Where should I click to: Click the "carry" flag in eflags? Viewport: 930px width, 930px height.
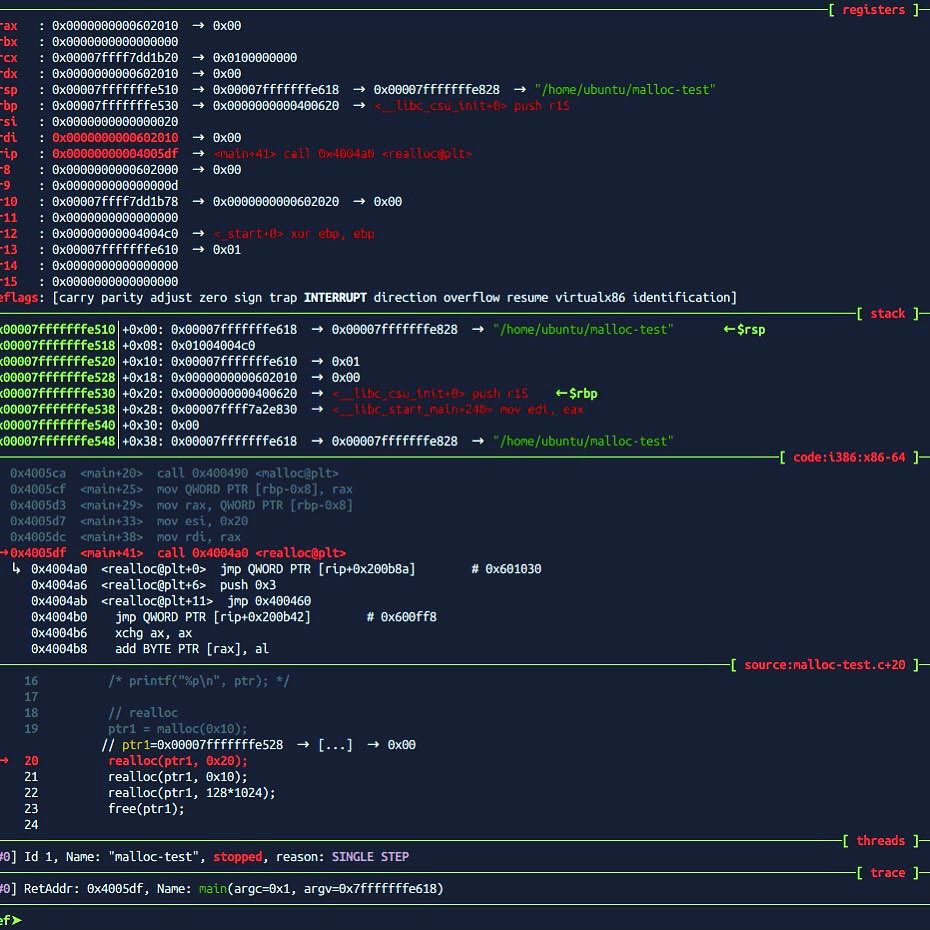coord(77,298)
